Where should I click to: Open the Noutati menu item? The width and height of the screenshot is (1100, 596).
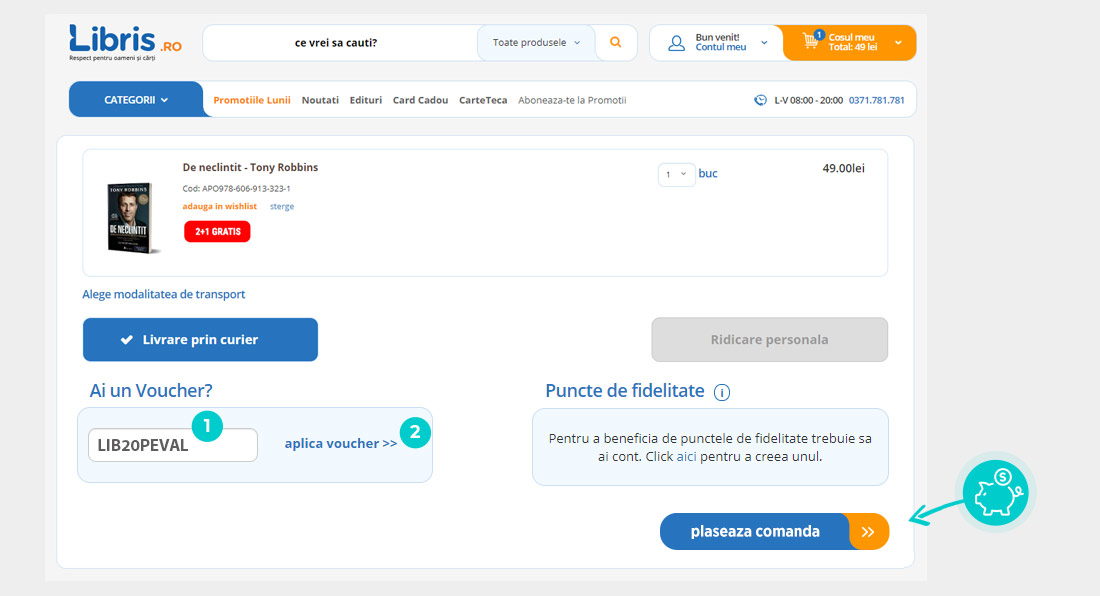[320, 100]
